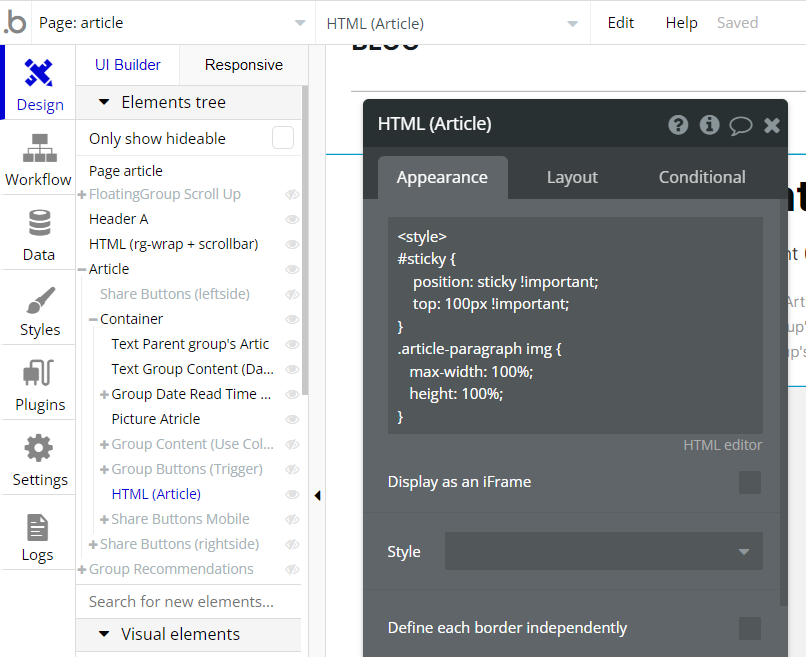Viewport: 806px width, 657px height.
Task: Switch to the Layout tab
Action: (572, 177)
